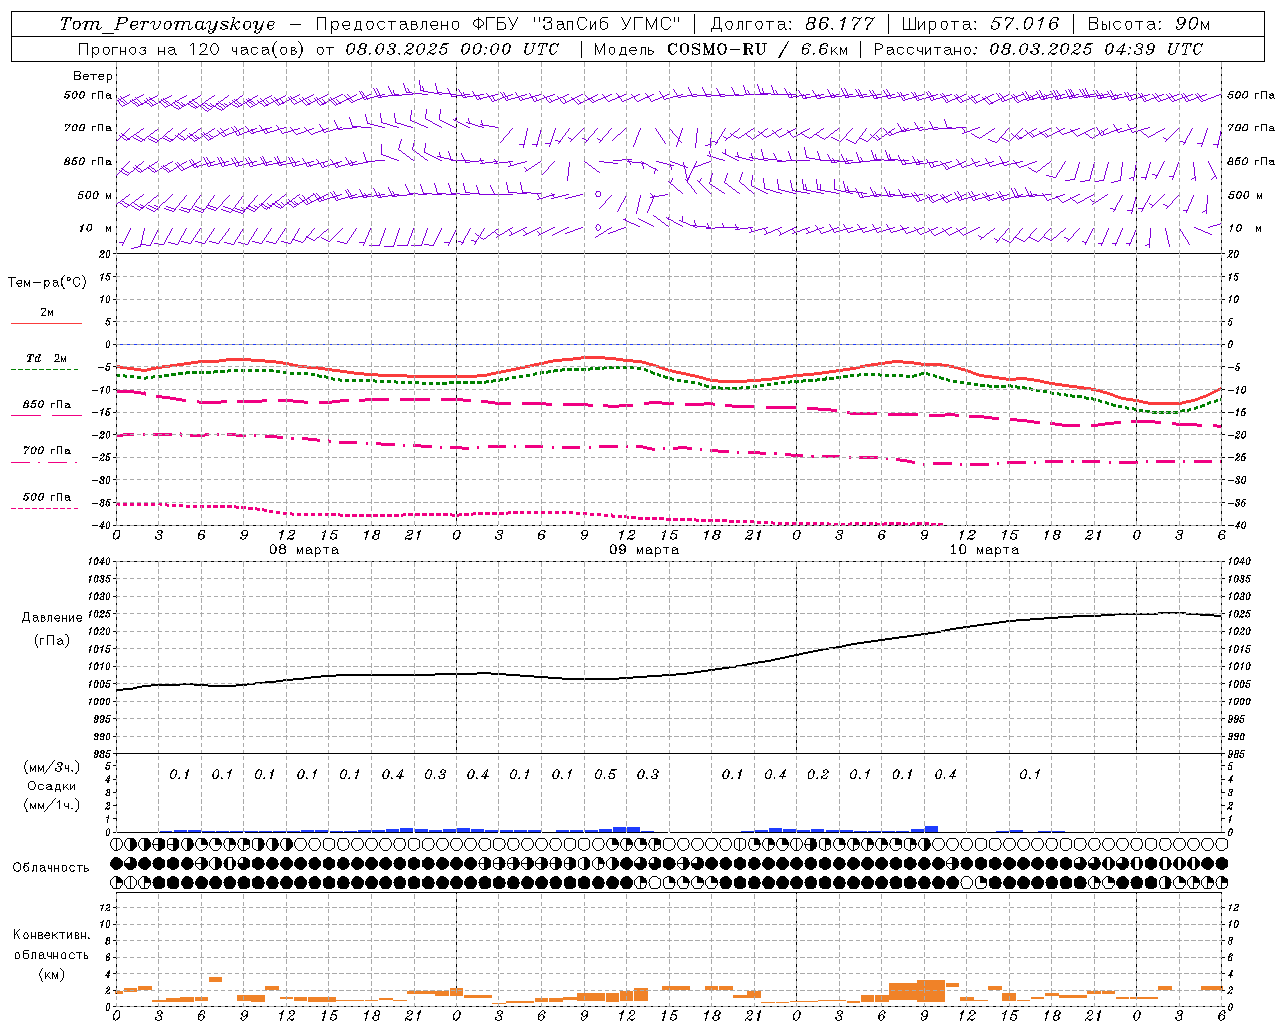Click the (мм/1ч.) units label
The width and height of the screenshot is (1280, 1024).
coord(52,805)
